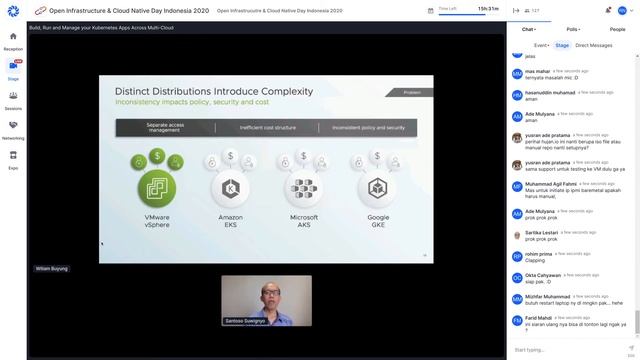
Task: Open the notifications bell icon
Action: tap(608, 10)
